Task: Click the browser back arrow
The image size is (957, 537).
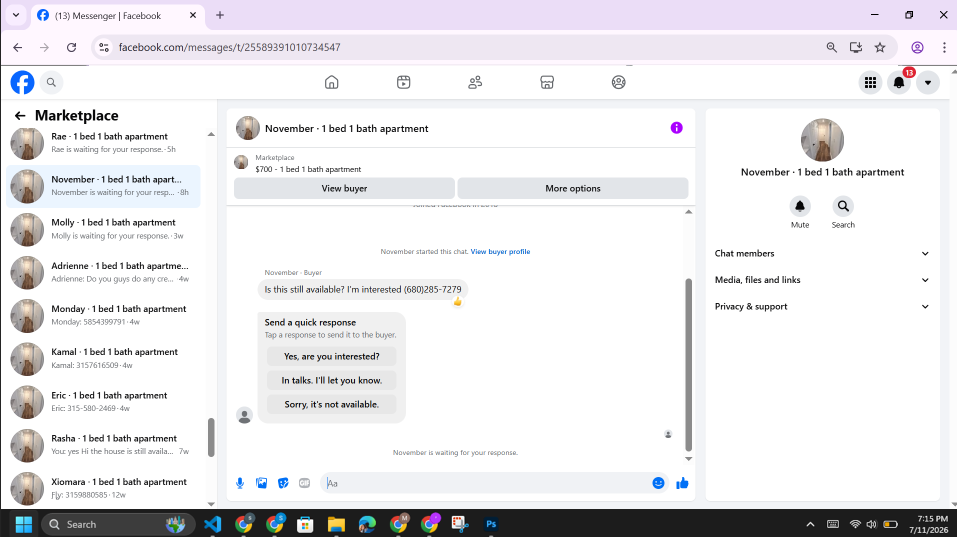Action: pyautogui.click(x=18, y=47)
